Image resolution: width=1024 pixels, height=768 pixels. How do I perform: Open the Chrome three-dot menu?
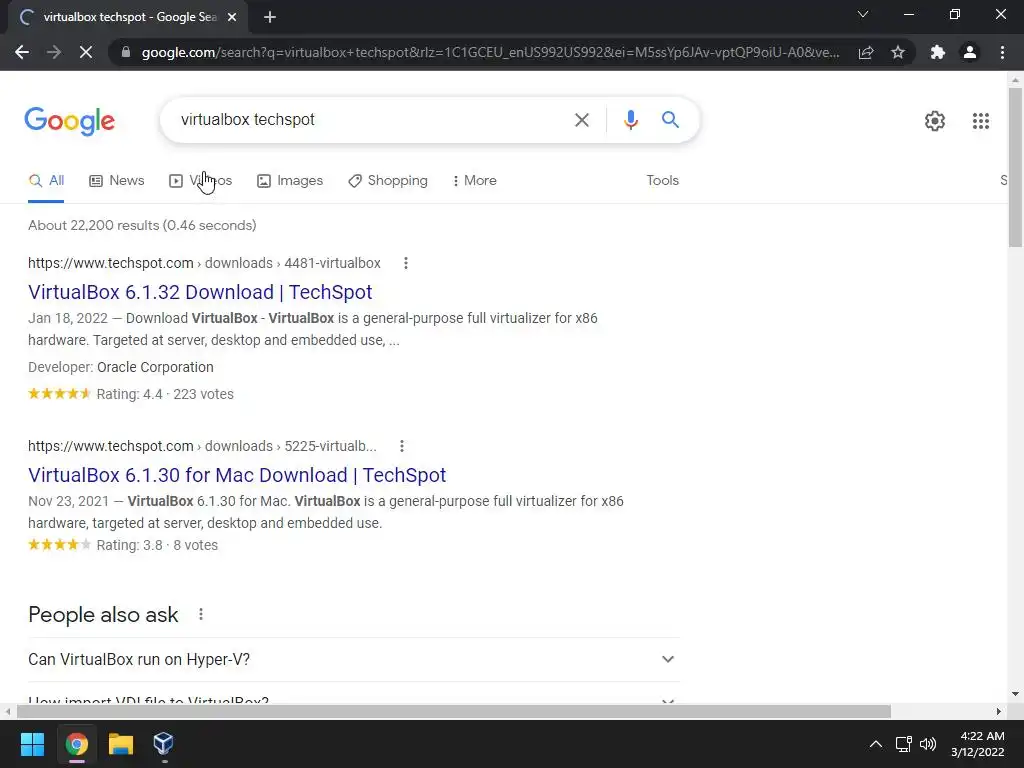click(1002, 52)
